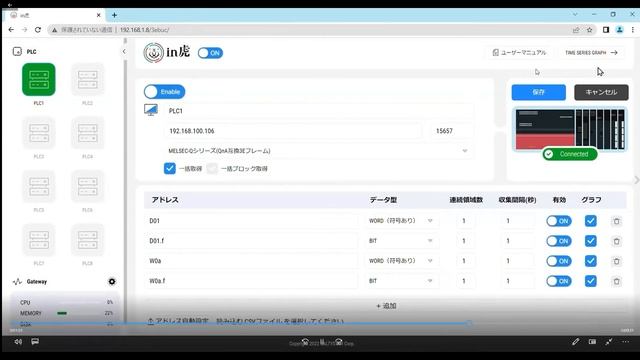
Task: Expand right side panel chevron
Action: (636, 180)
